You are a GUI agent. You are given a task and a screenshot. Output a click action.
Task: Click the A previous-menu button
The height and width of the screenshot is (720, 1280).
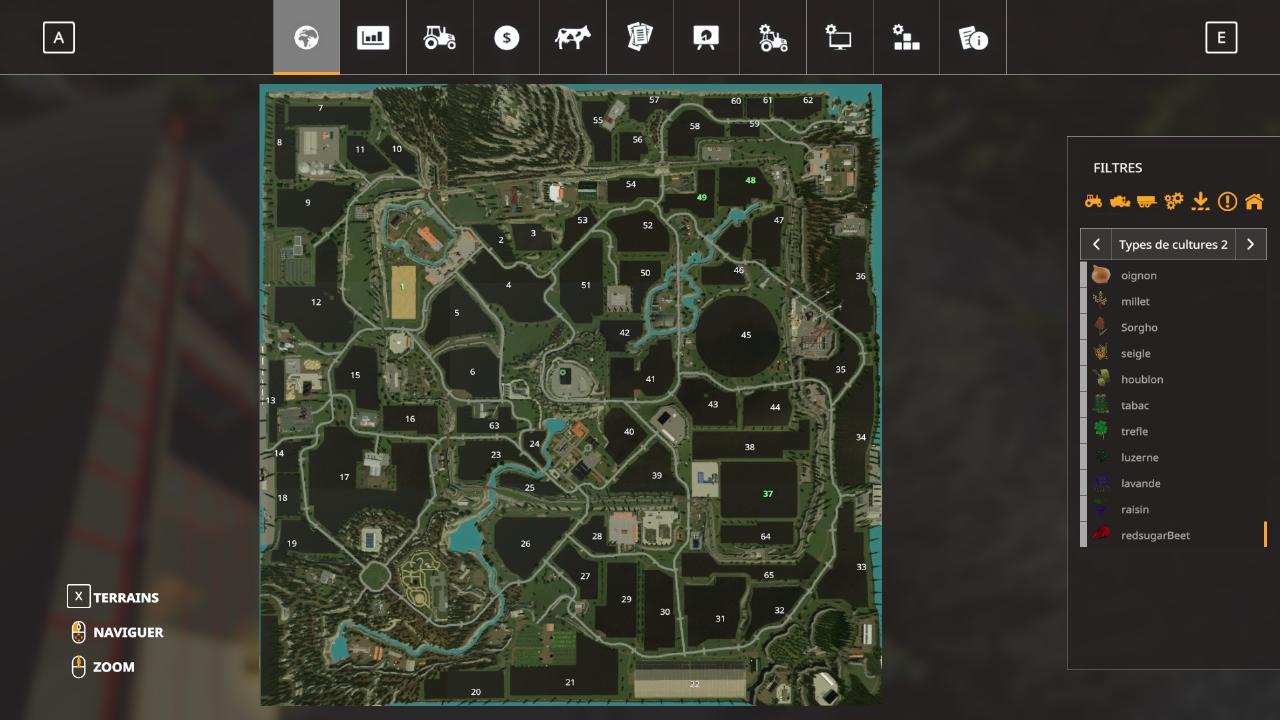pyautogui.click(x=59, y=38)
